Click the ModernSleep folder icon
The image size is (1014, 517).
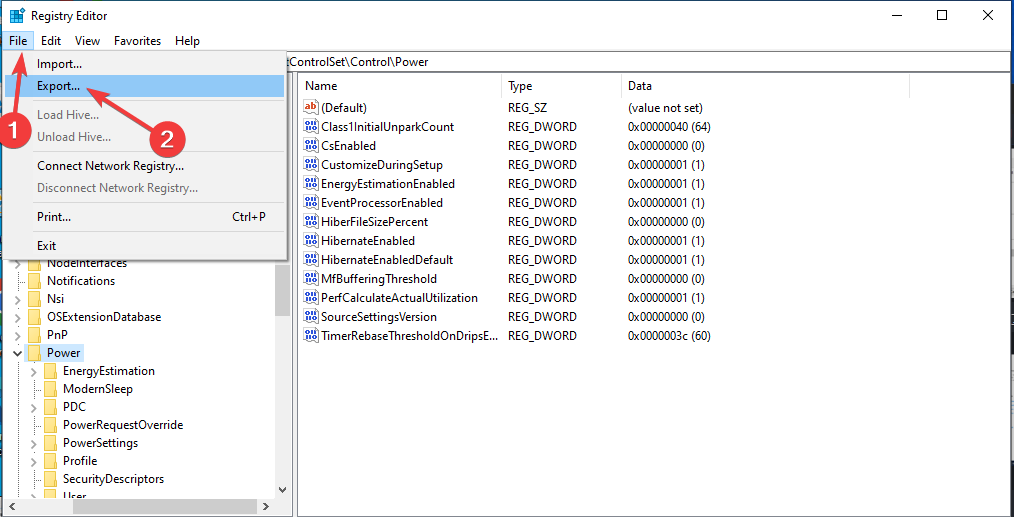(x=51, y=389)
